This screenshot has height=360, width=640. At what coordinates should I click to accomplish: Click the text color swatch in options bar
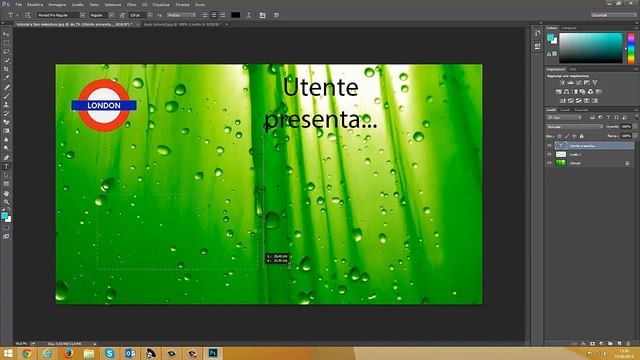tap(236, 15)
